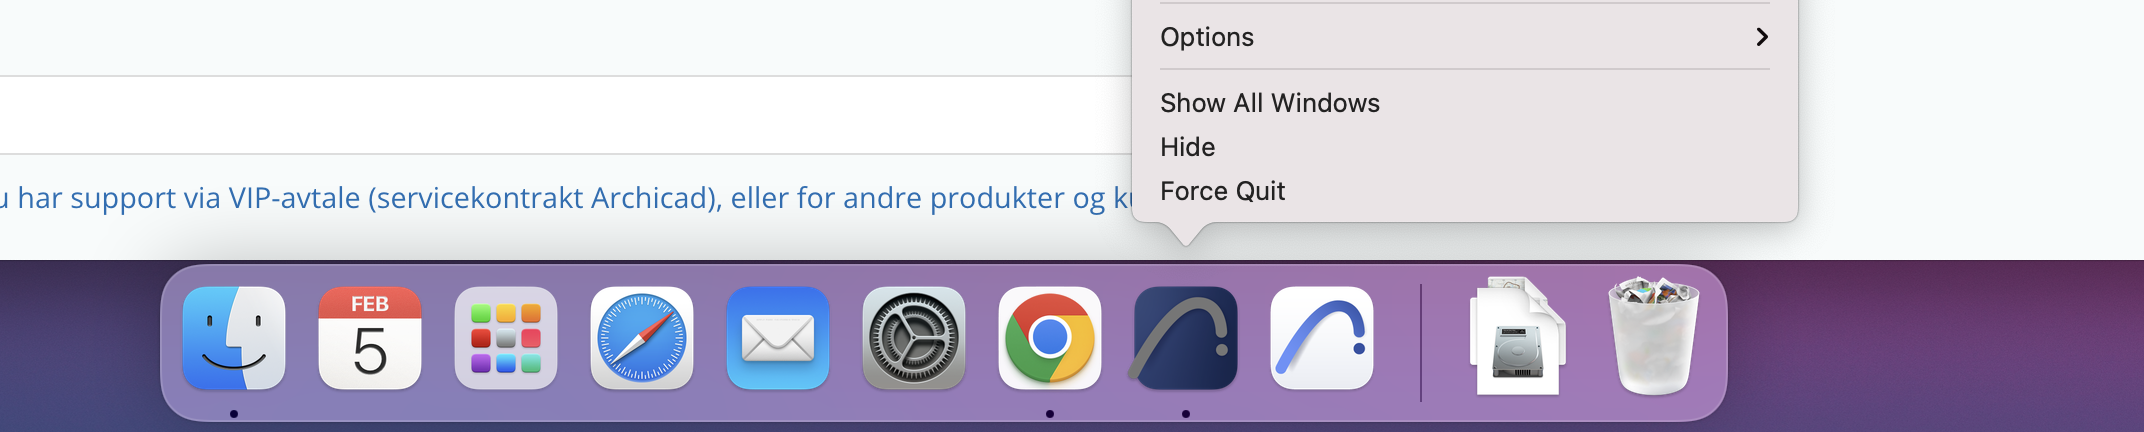The width and height of the screenshot is (2144, 432).
Task: Click the running indicator dot under Chrome
Action: pyautogui.click(x=1050, y=414)
